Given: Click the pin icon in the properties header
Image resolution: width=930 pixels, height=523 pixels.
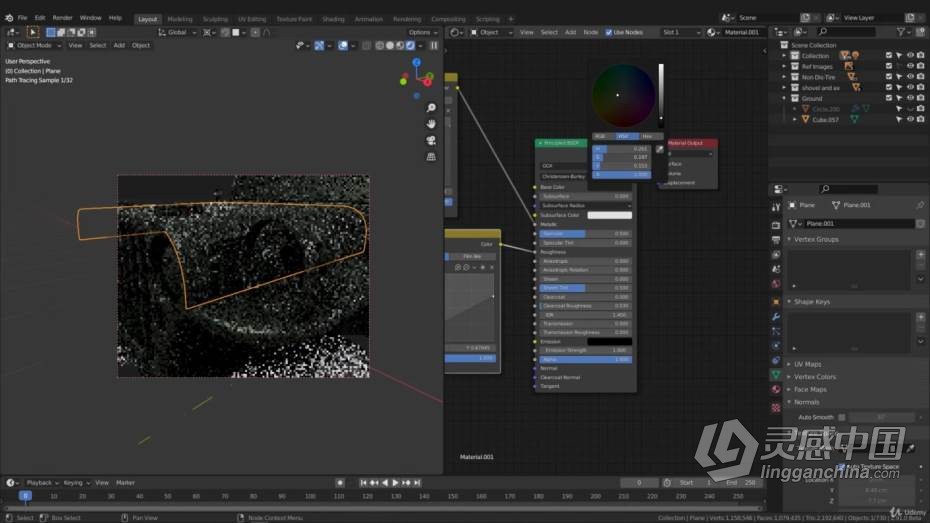Looking at the screenshot, I should (x=920, y=205).
